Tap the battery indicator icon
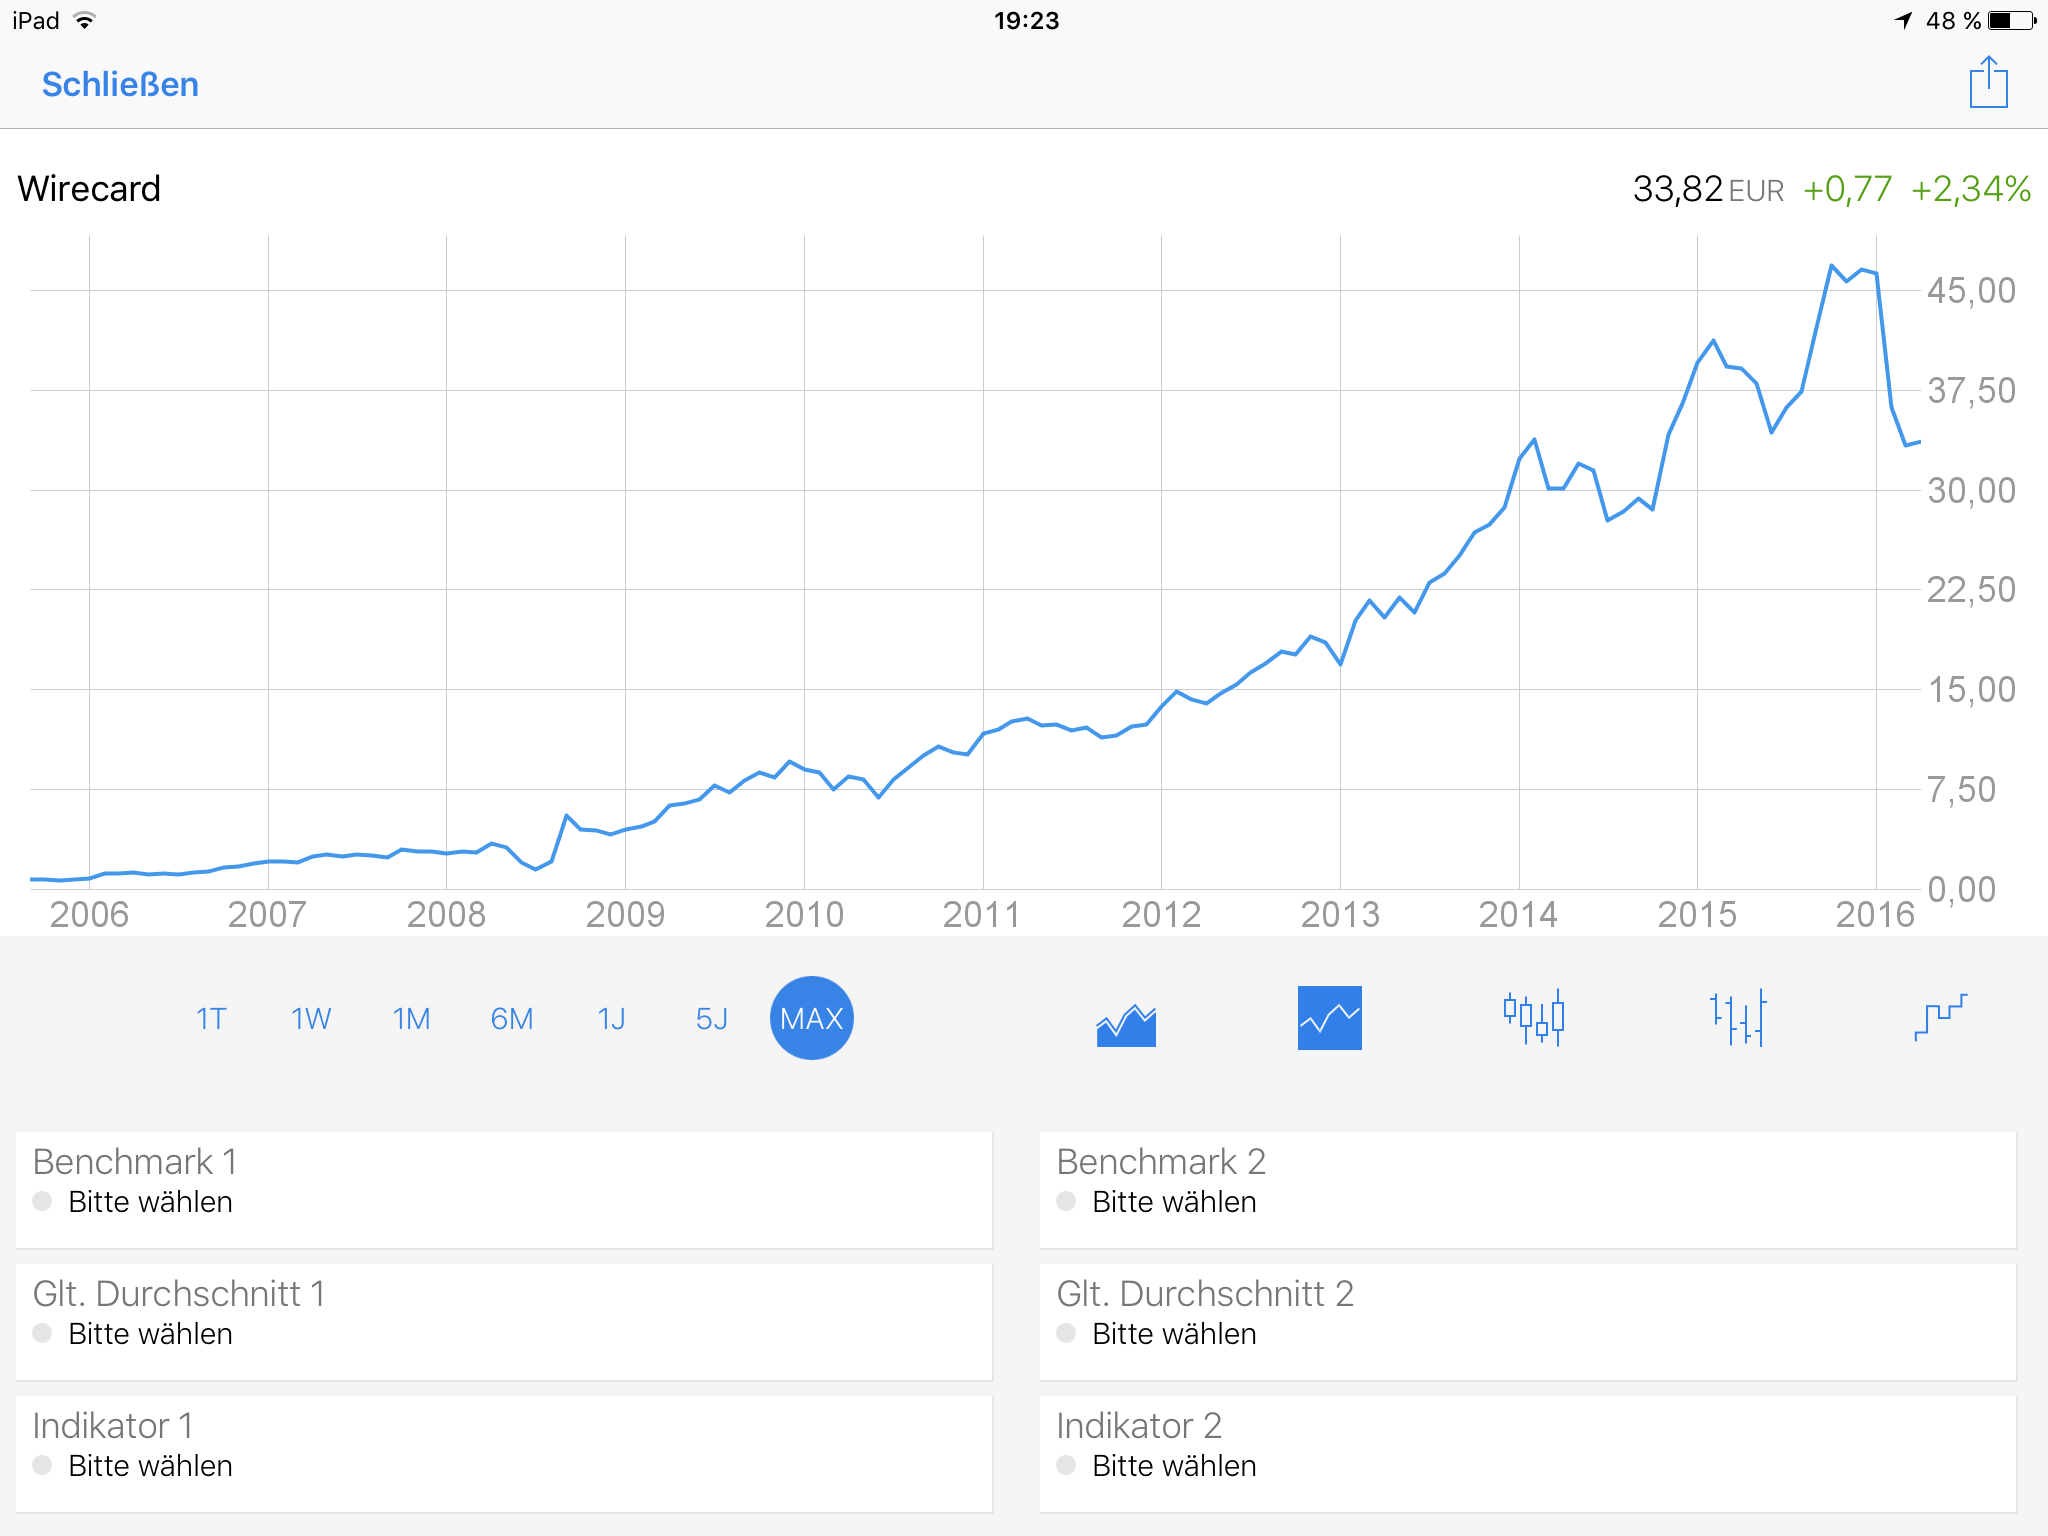 [2011, 20]
